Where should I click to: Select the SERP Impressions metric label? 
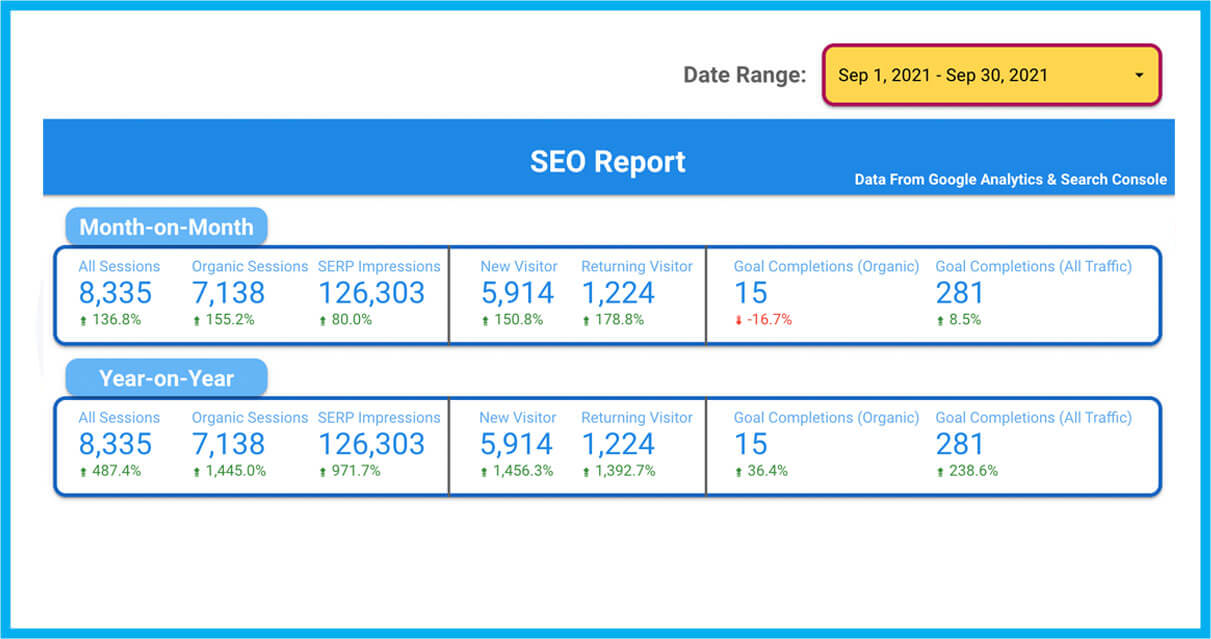(x=379, y=266)
